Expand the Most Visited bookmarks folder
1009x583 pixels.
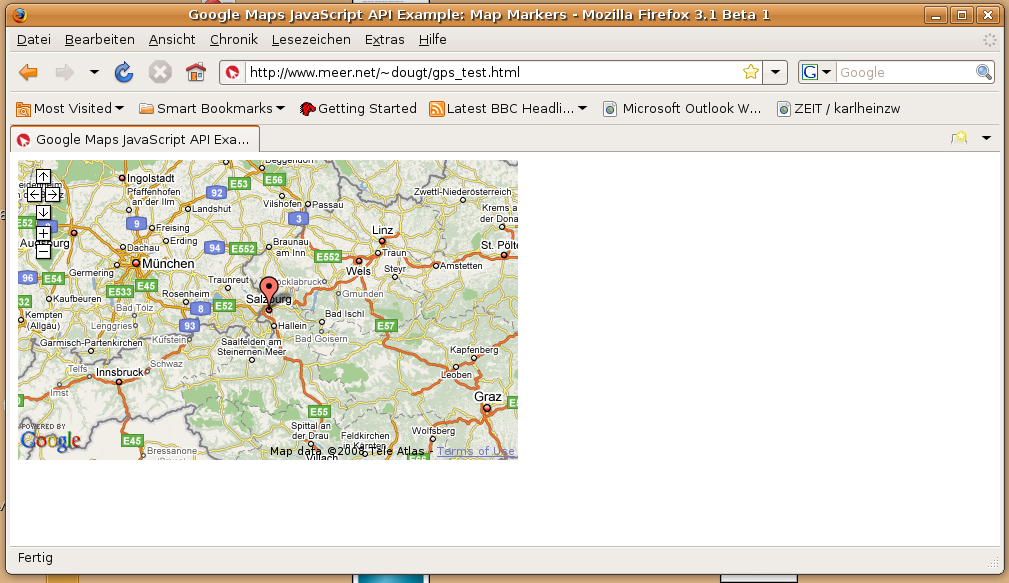pos(69,109)
